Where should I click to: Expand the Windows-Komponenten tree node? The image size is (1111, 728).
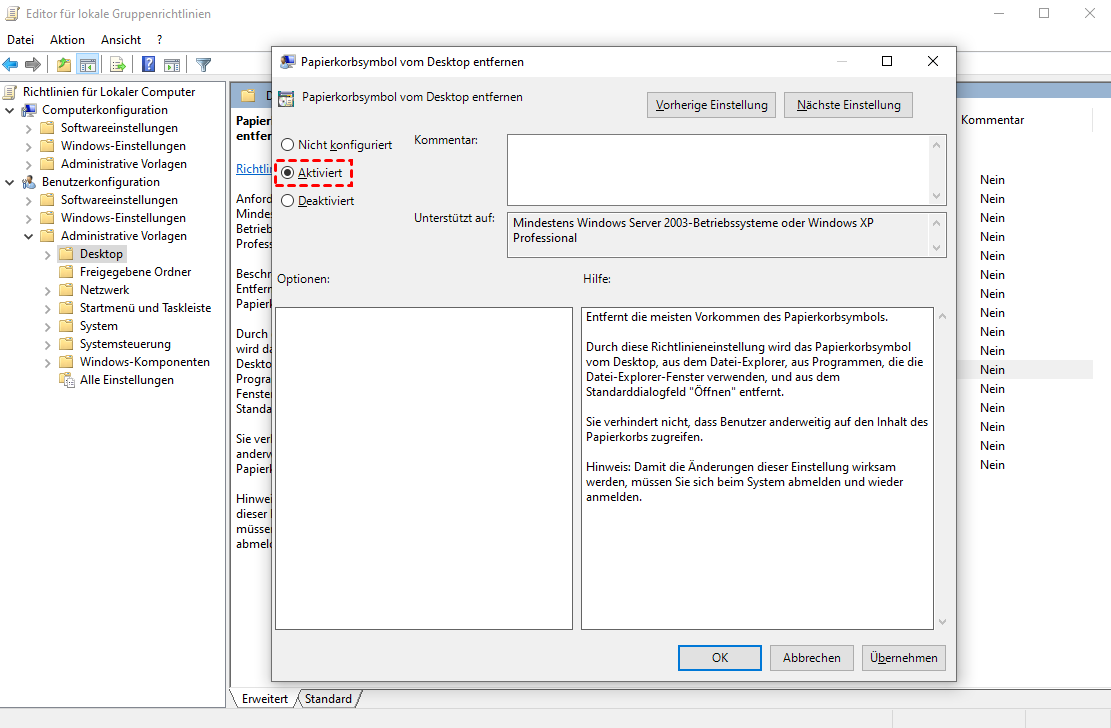47,362
